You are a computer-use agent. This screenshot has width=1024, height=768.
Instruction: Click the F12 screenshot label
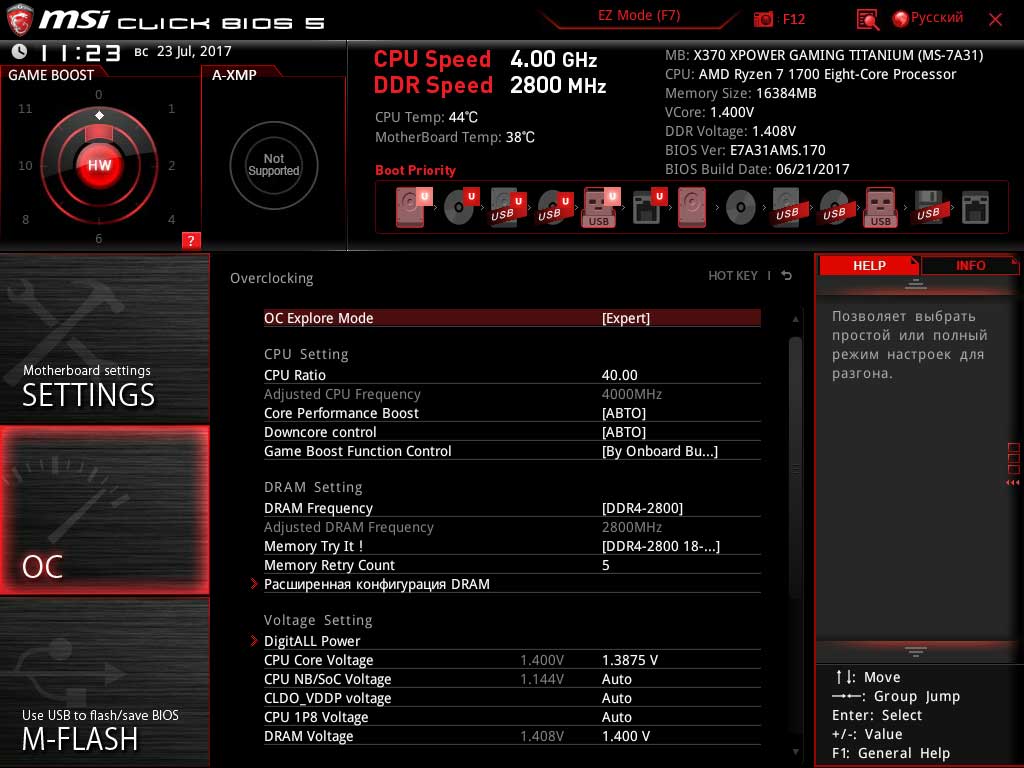(x=793, y=19)
